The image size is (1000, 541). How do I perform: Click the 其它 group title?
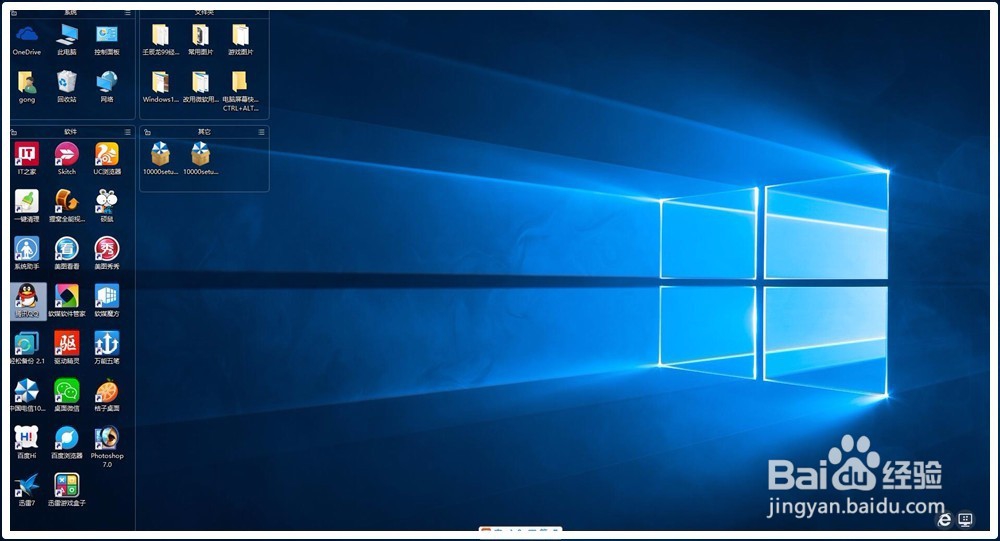coord(204,132)
